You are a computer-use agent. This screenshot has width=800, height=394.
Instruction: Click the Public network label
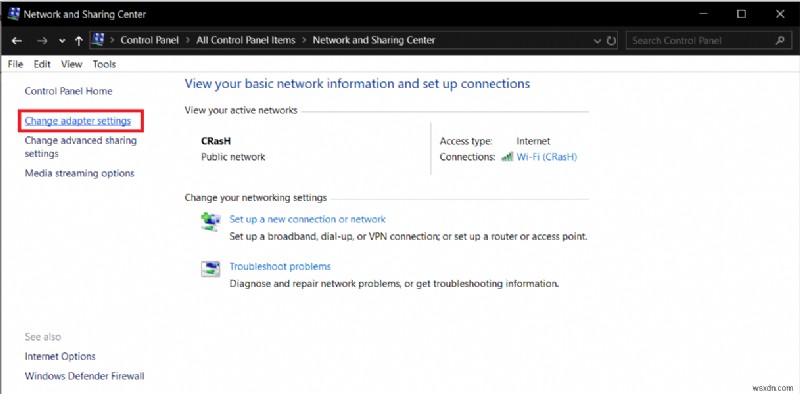tap(233, 157)
